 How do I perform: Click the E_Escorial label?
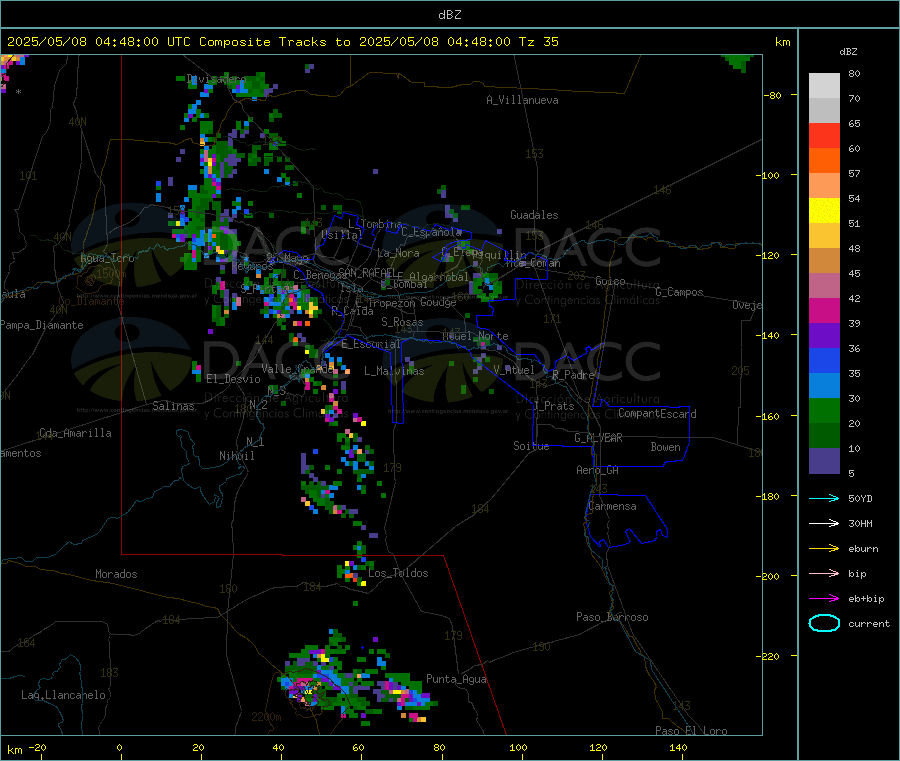(371, 344)
